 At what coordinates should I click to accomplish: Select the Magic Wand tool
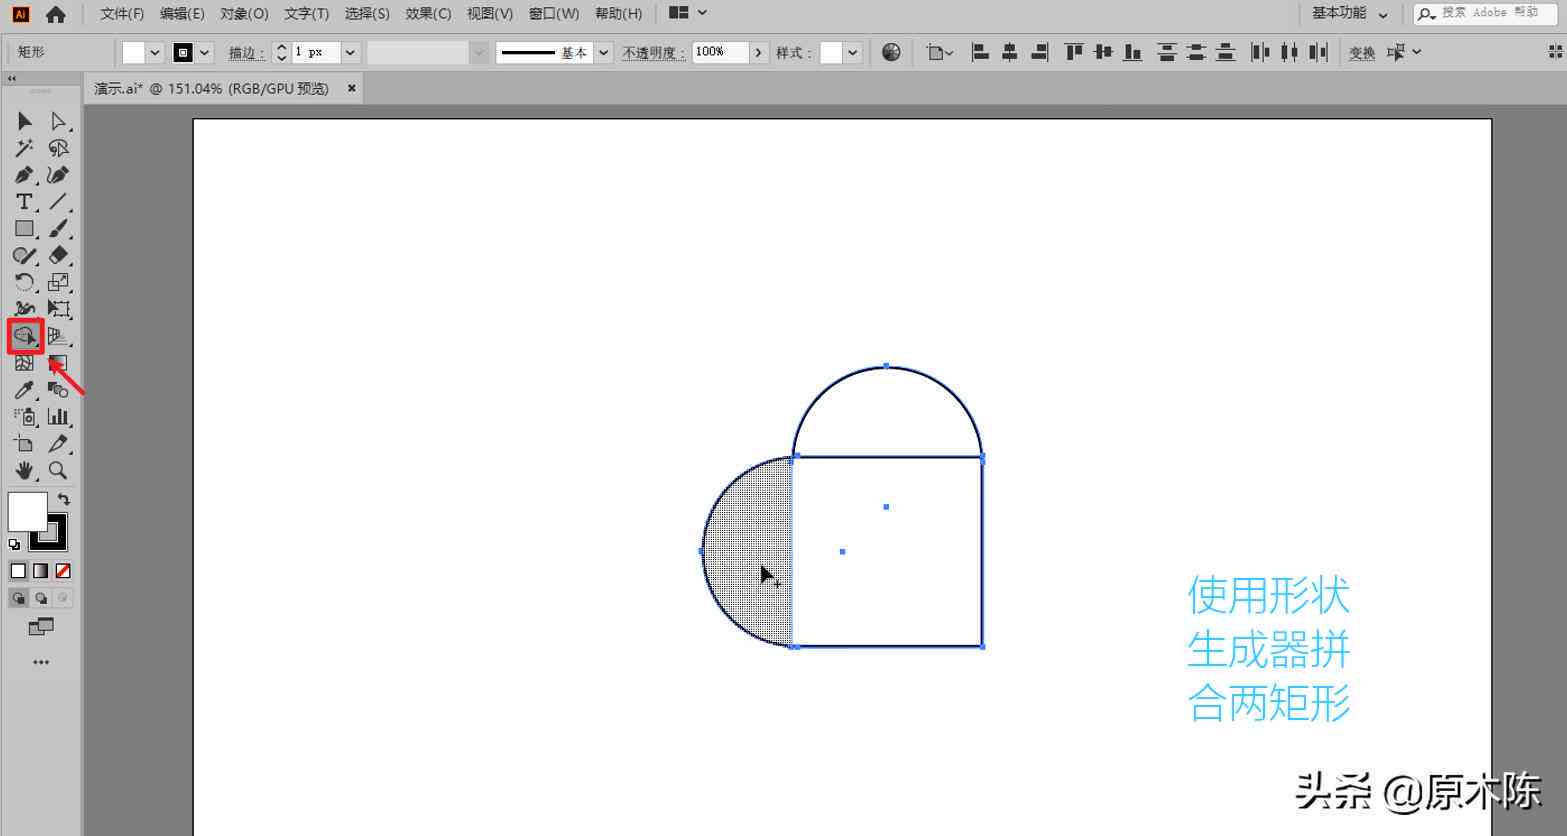(x=25, y=148)
